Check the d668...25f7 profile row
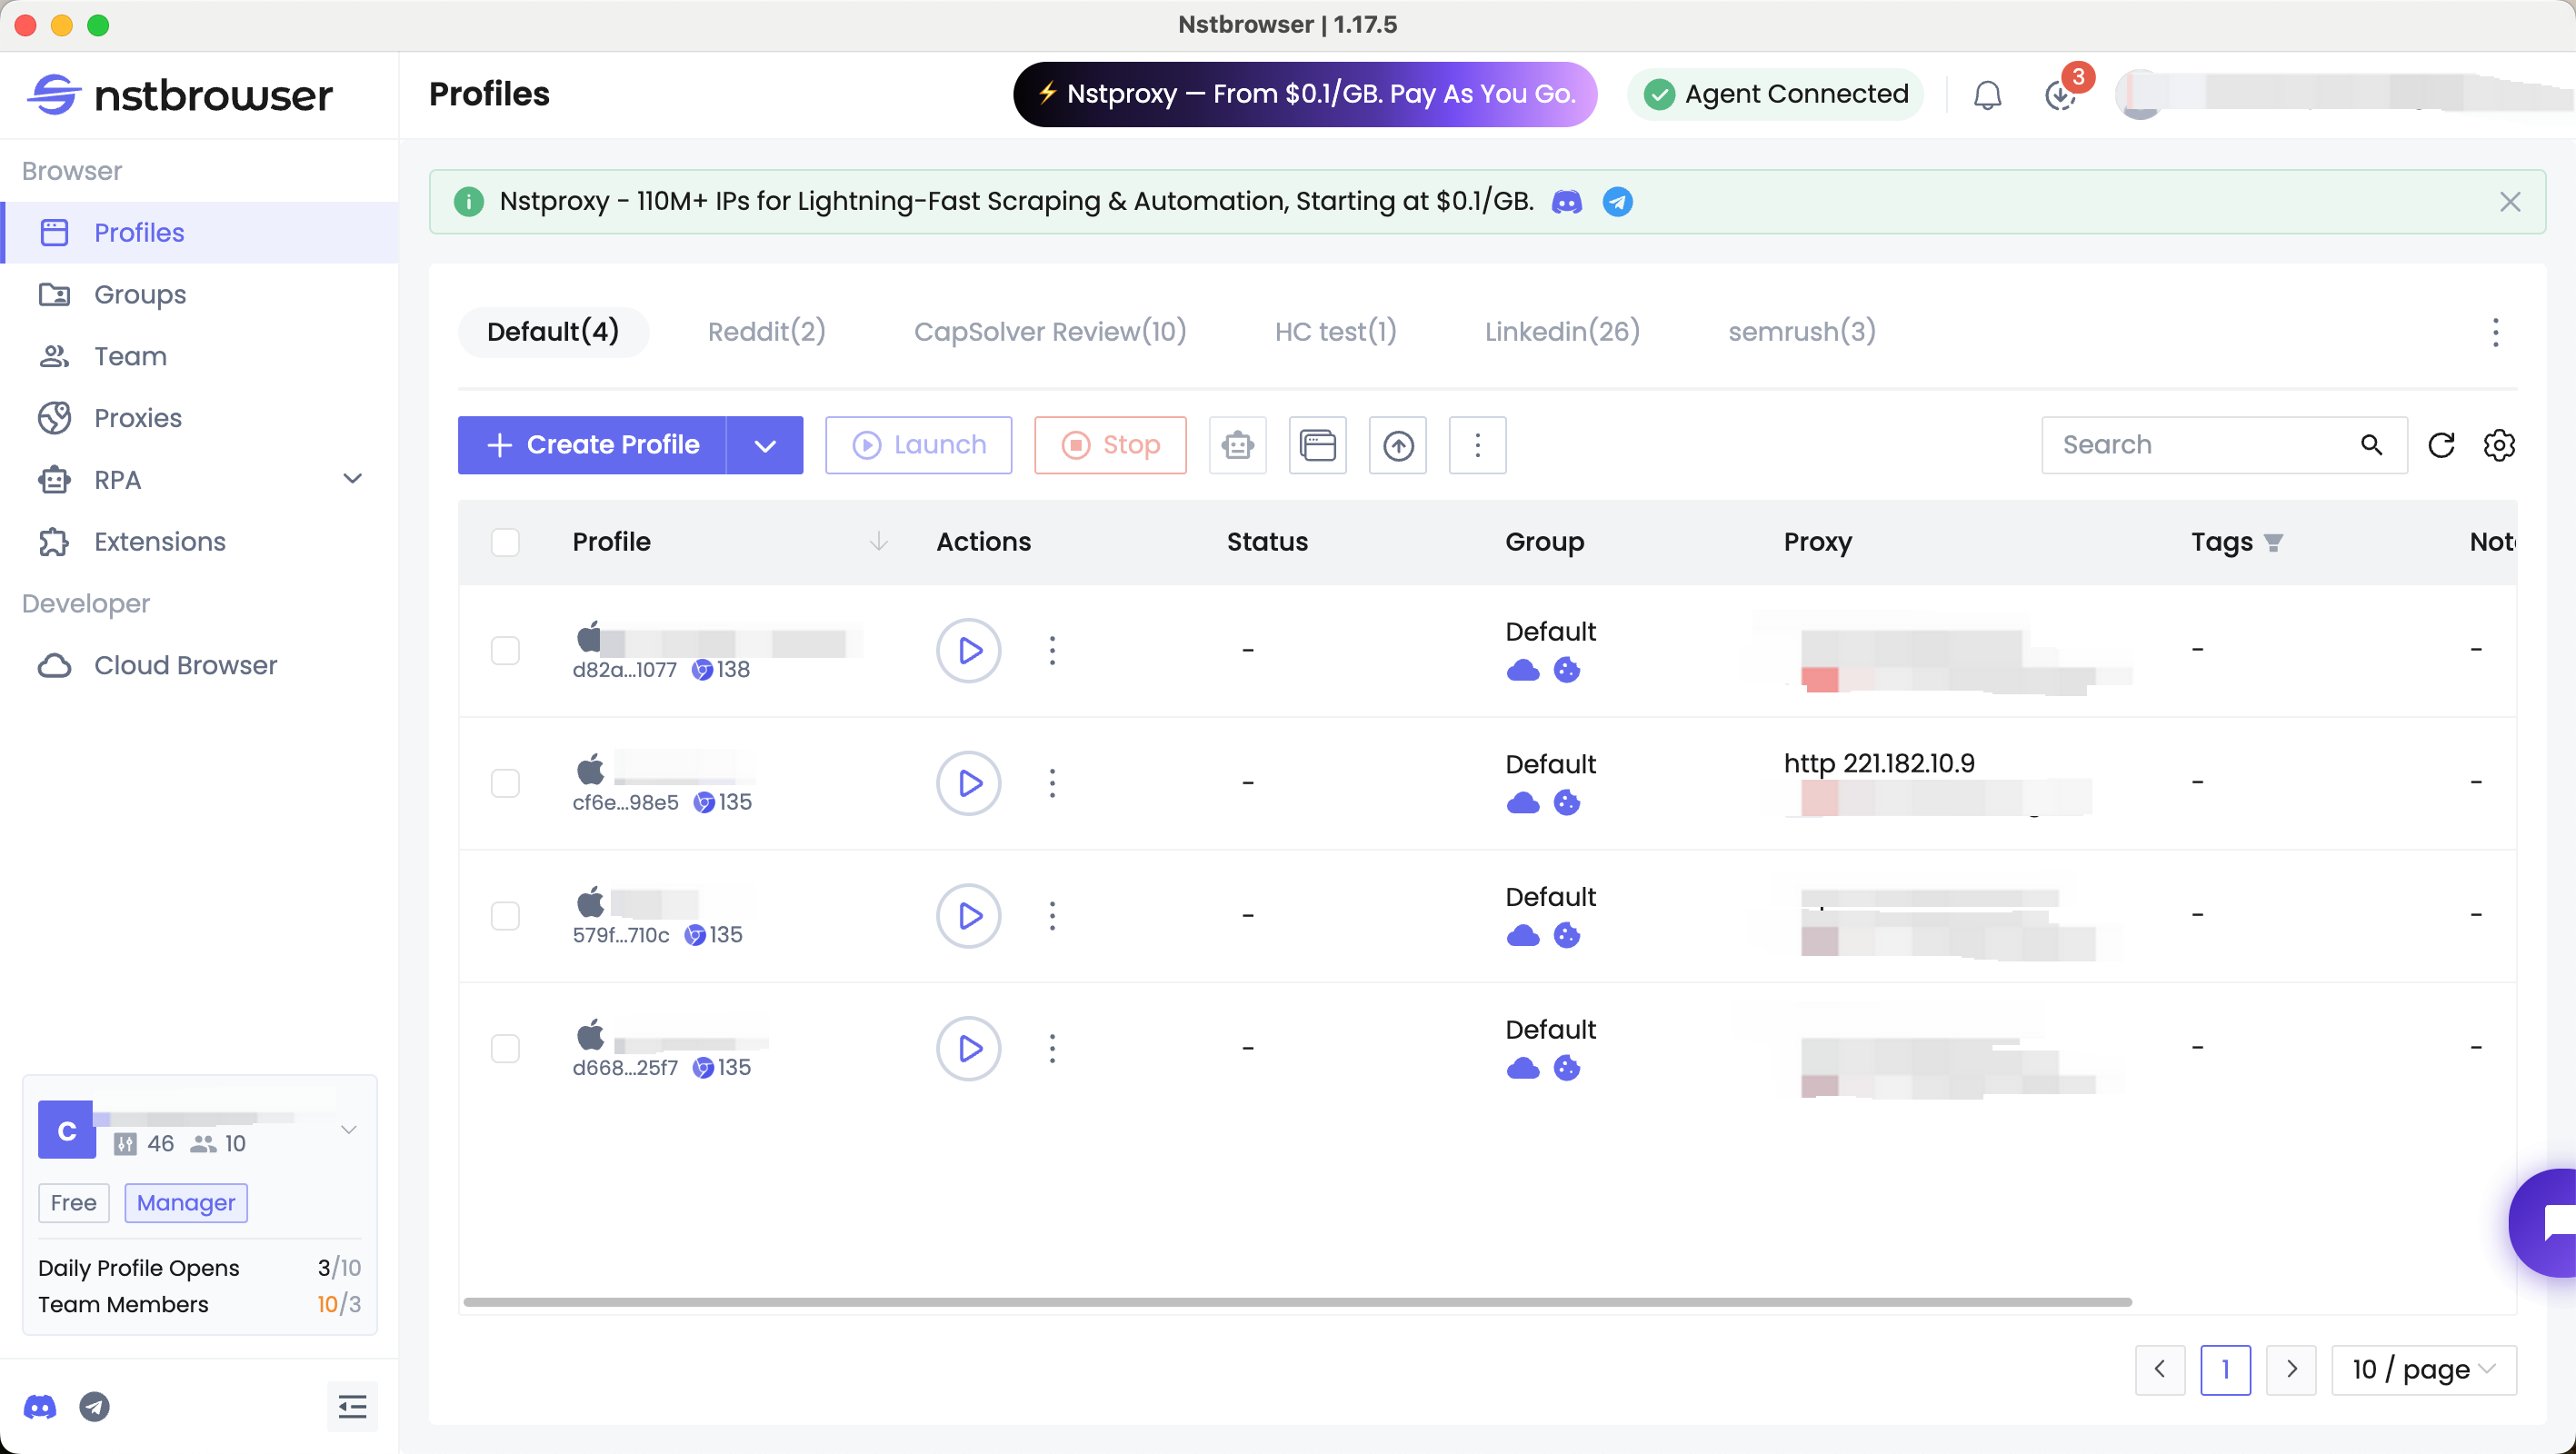 tap(505, 1049)
